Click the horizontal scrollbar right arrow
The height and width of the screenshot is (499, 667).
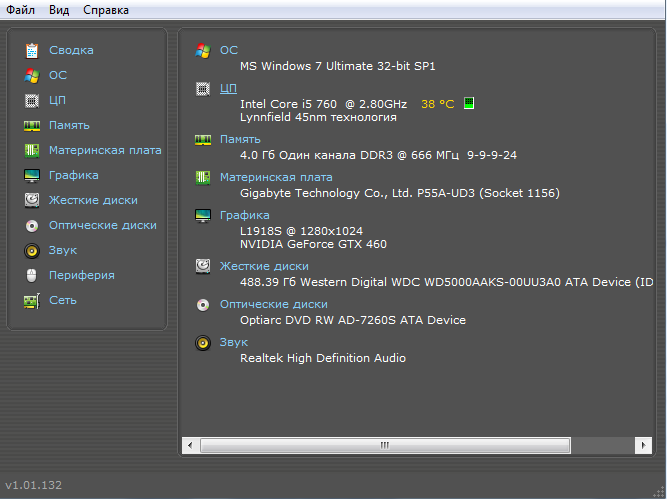[x=640, y=444]
